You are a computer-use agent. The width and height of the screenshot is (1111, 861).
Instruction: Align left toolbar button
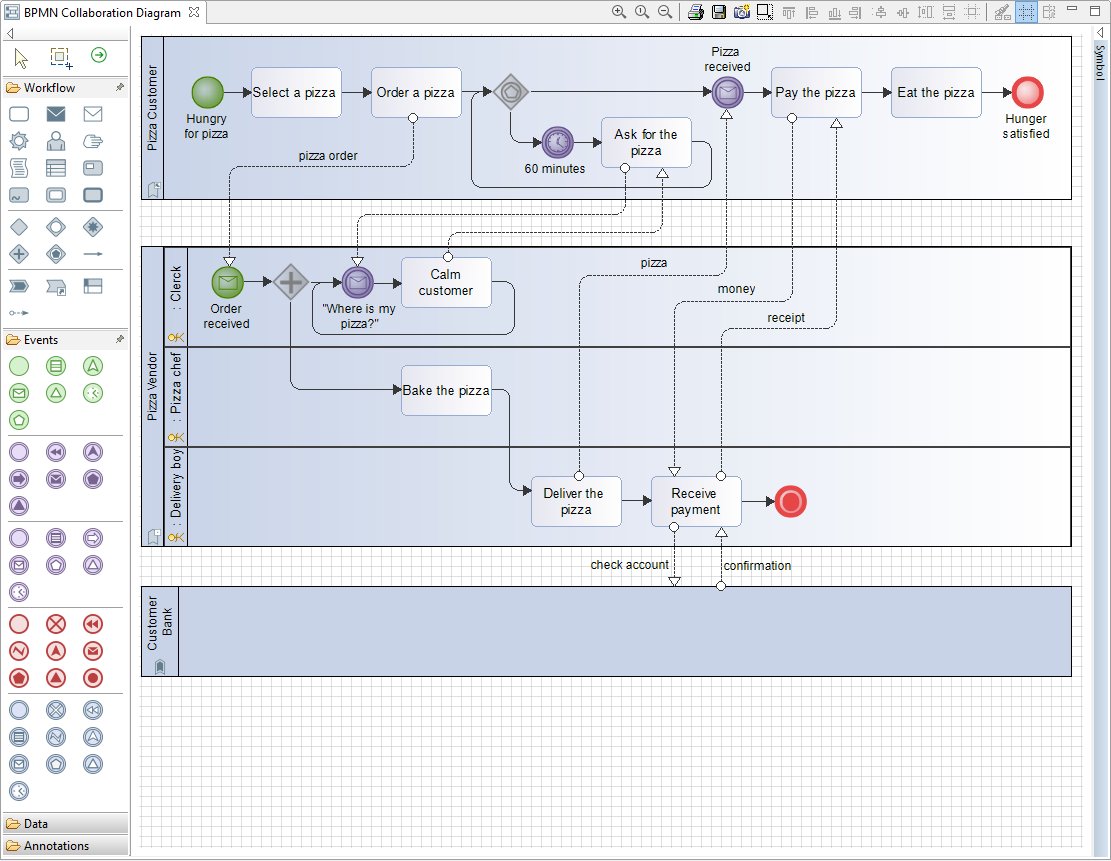click(812, 12)
